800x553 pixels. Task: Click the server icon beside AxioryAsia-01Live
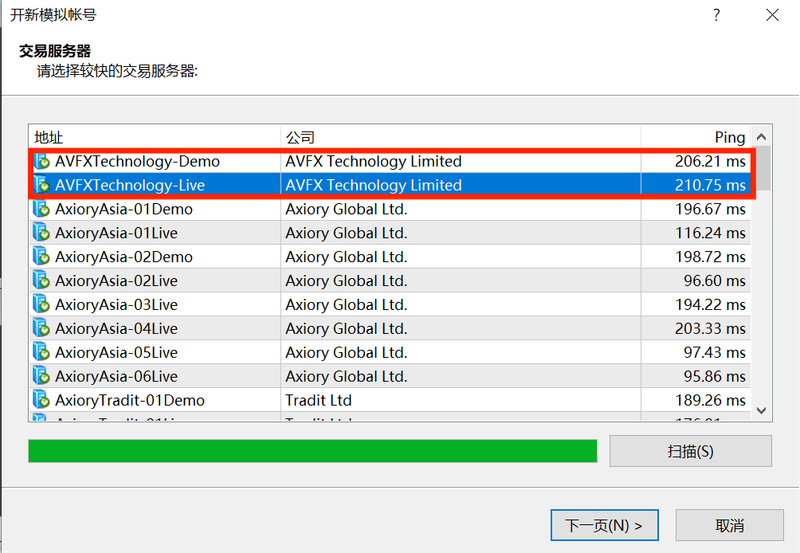(41, 233)
